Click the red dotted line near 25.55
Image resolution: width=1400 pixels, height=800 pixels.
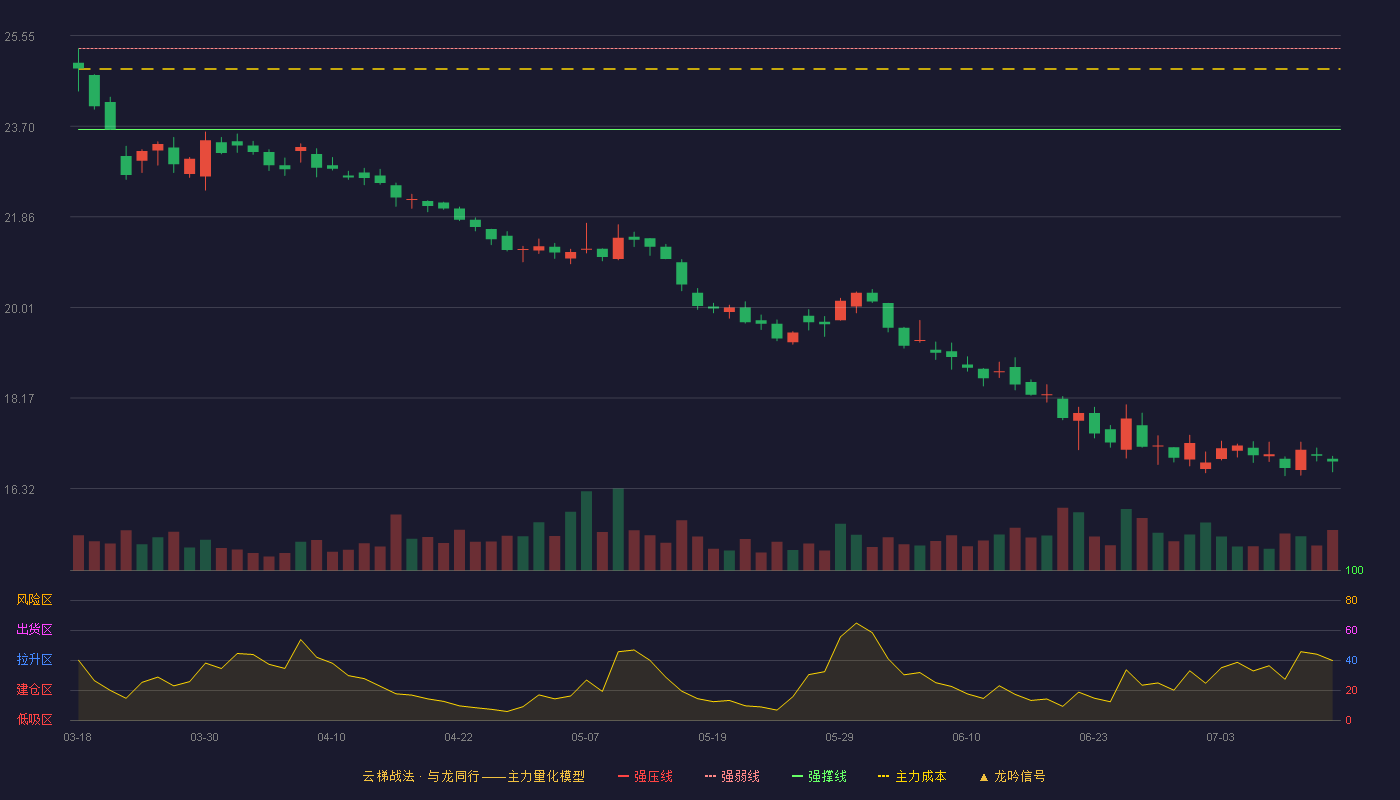pos(709,48)
